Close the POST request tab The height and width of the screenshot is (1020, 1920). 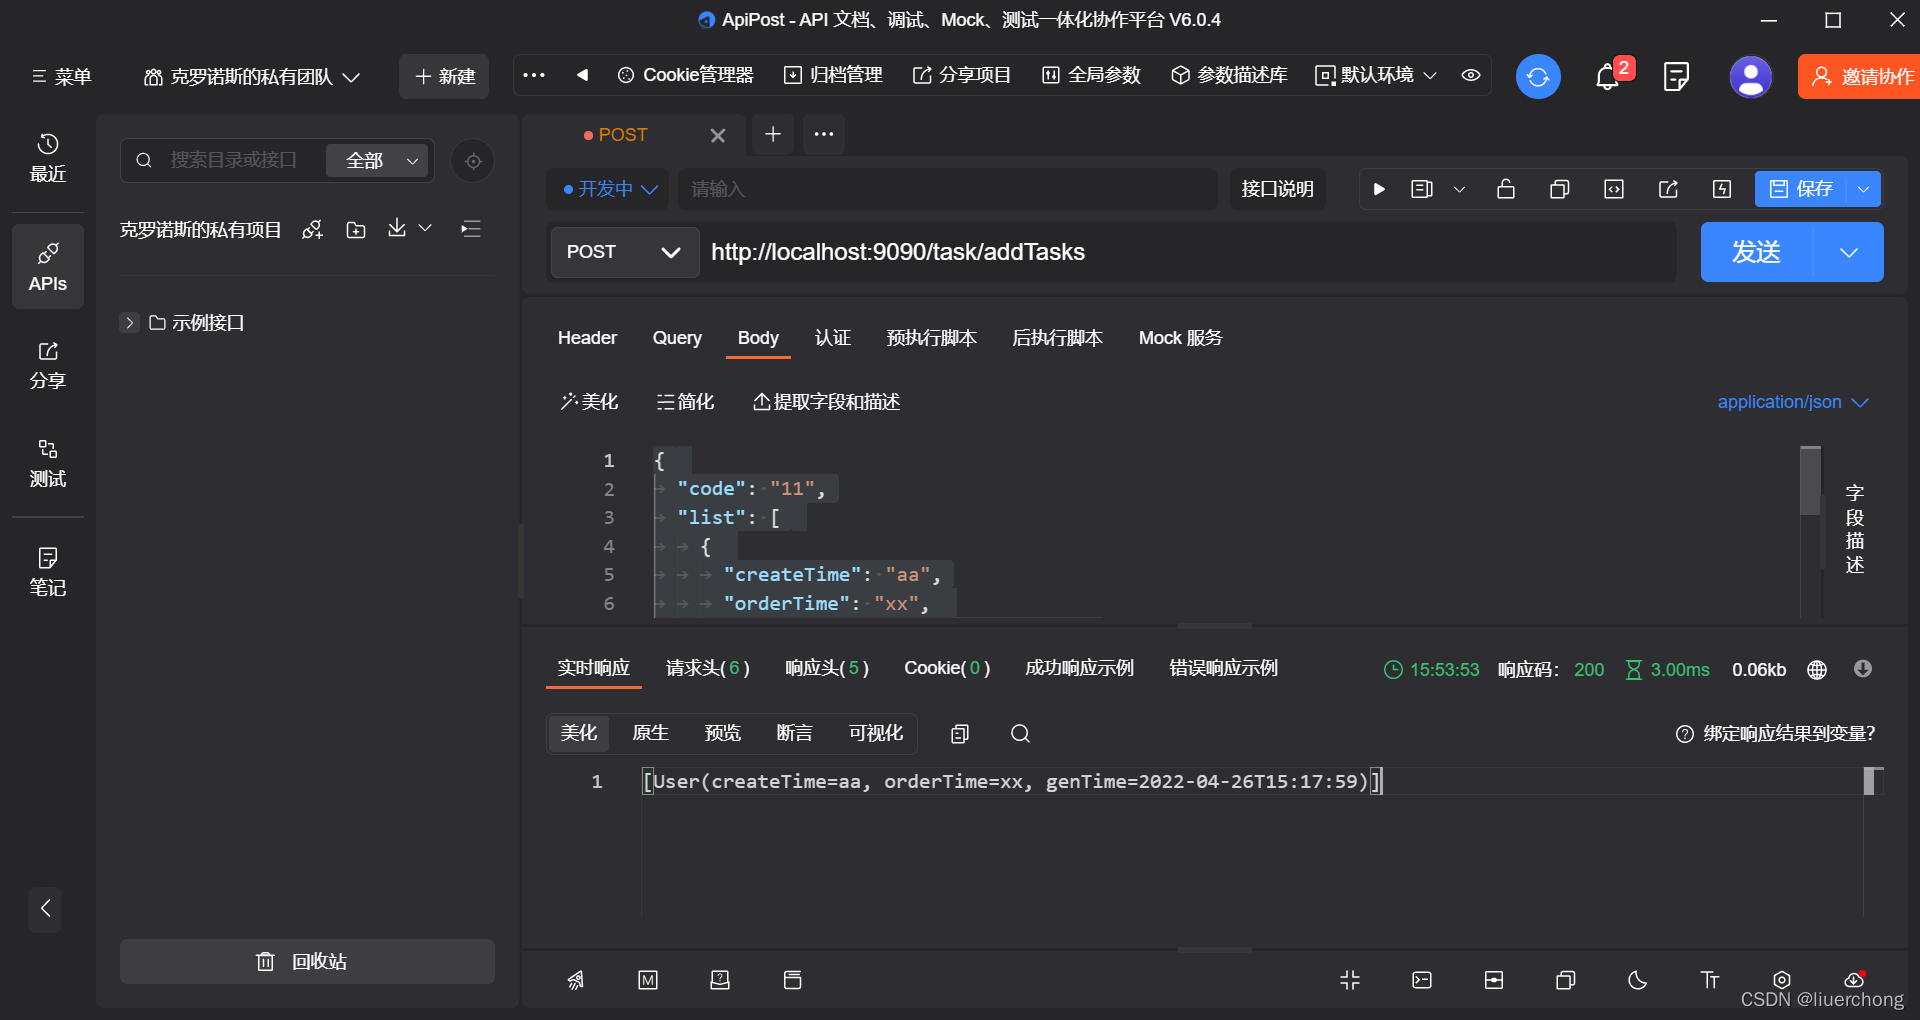click(x=718, y=135)
